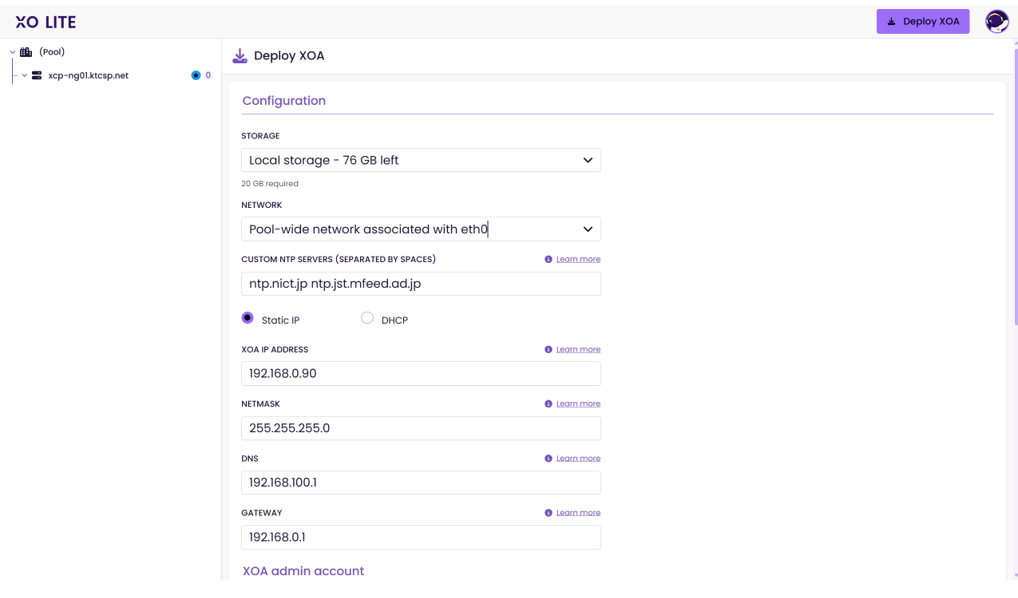This screenshot has width=1018, height=598.
Task: Collapse the Pool tree node
Action: pyautogui.click(x=12, y=52)
